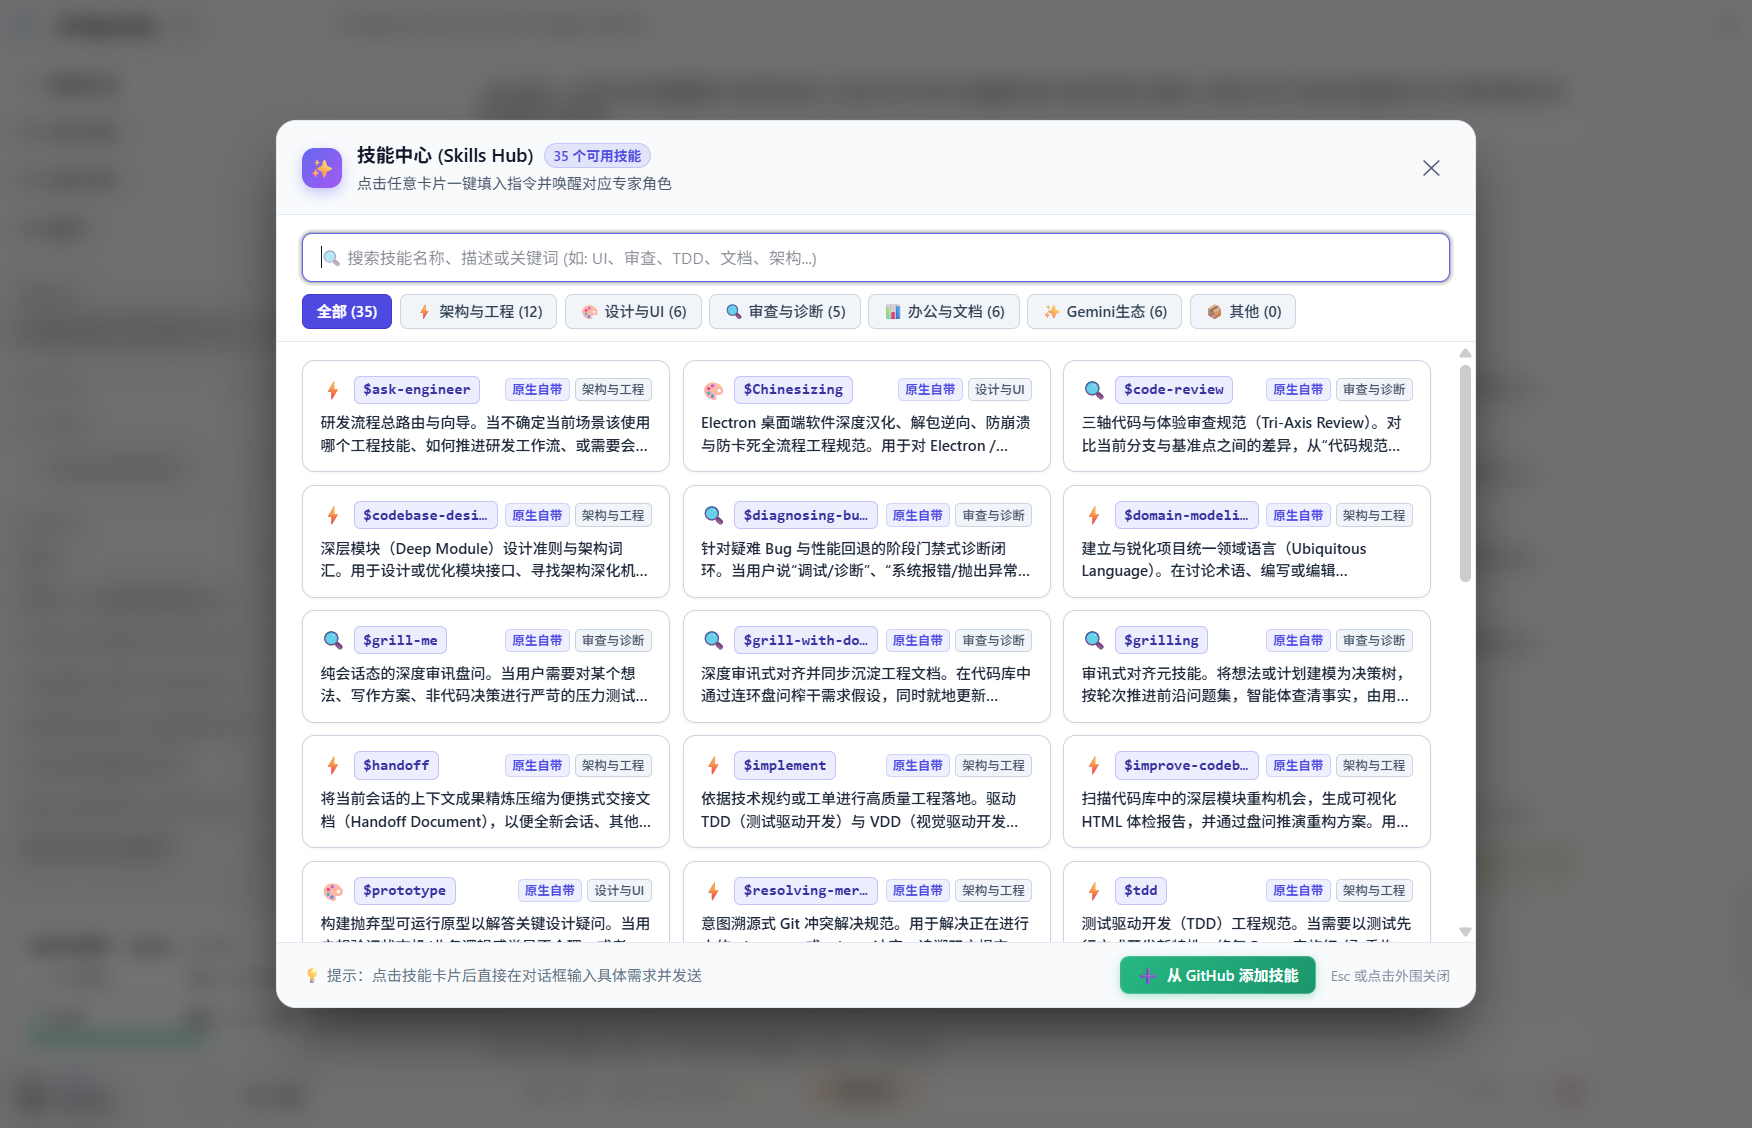Image resolution: width=1752 pixels, height=1128 pixels.
Task: Select the $code-review skill tag
Action: coord(1174,390)
